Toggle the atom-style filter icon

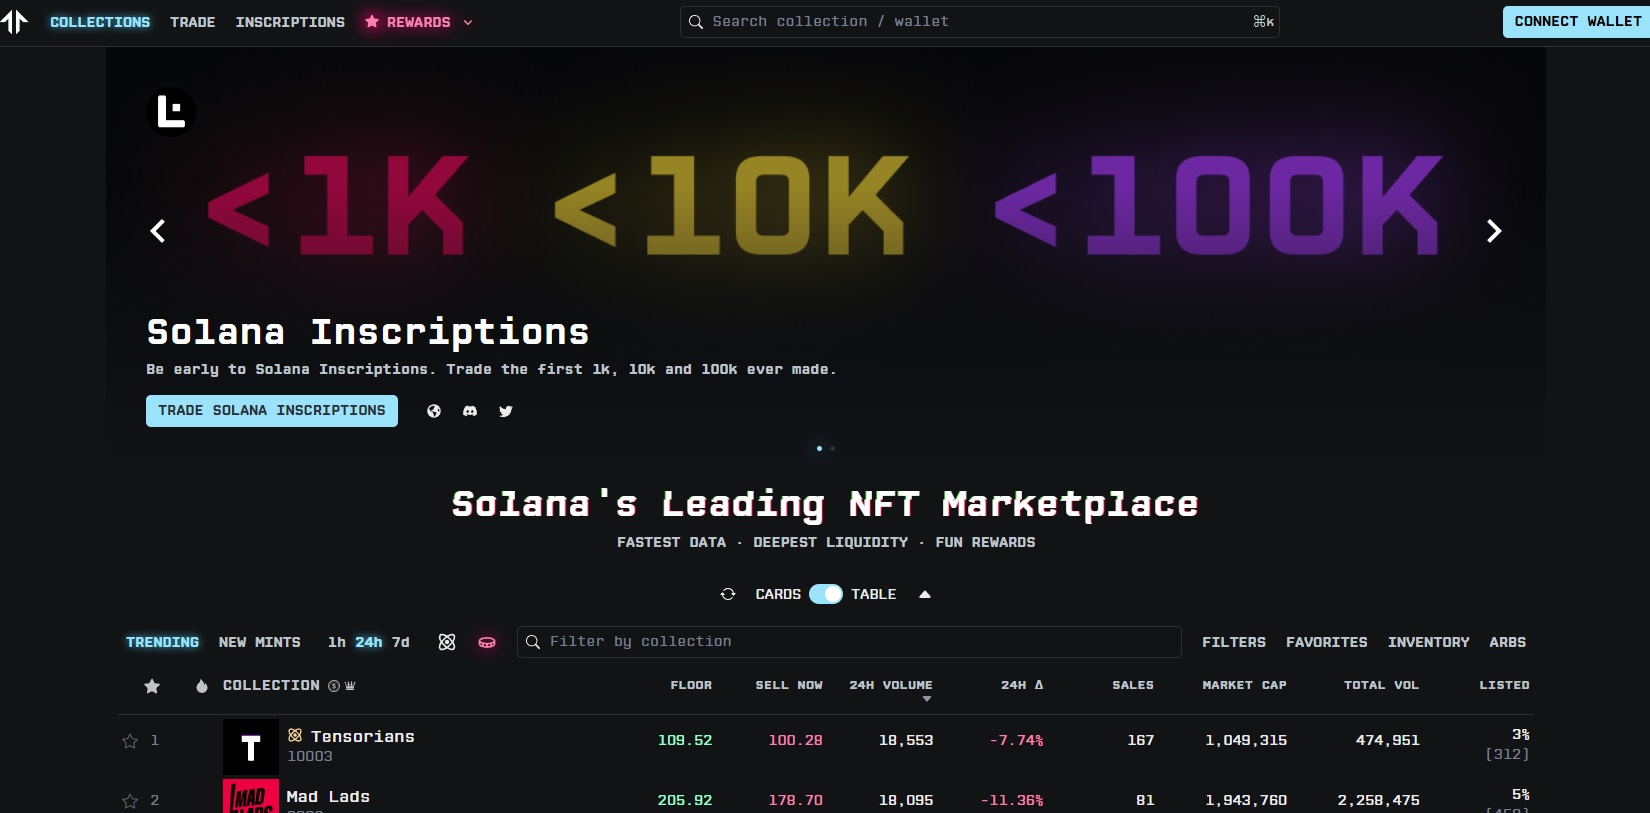click(447, 642)
